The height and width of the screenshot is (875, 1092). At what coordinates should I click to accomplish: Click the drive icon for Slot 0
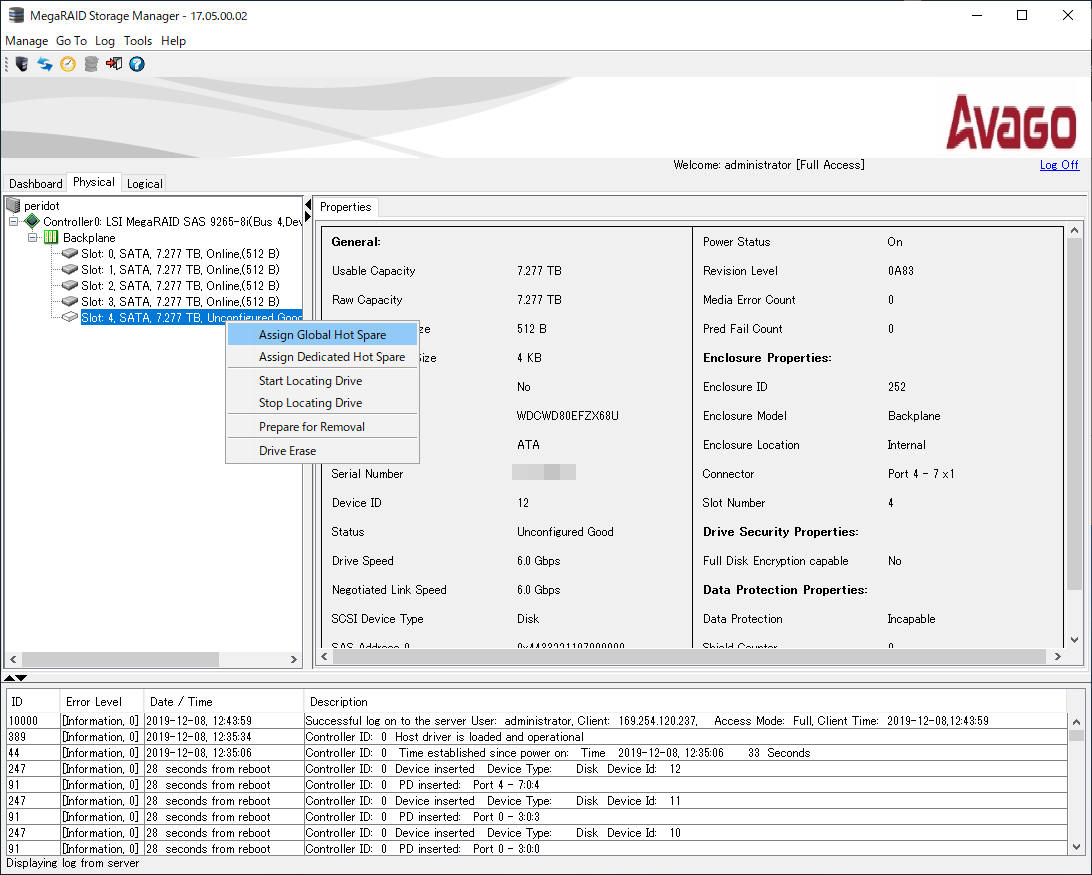[x=70, y=254]
